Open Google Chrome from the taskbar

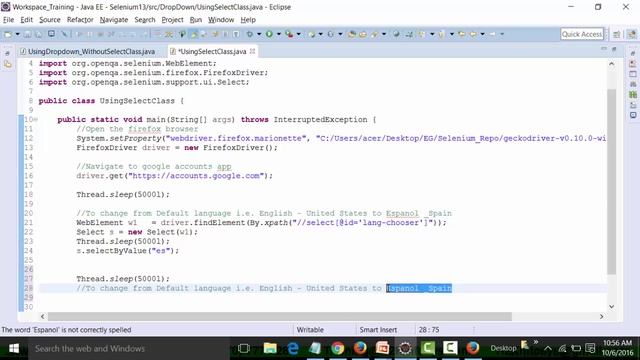coord(337,348)
